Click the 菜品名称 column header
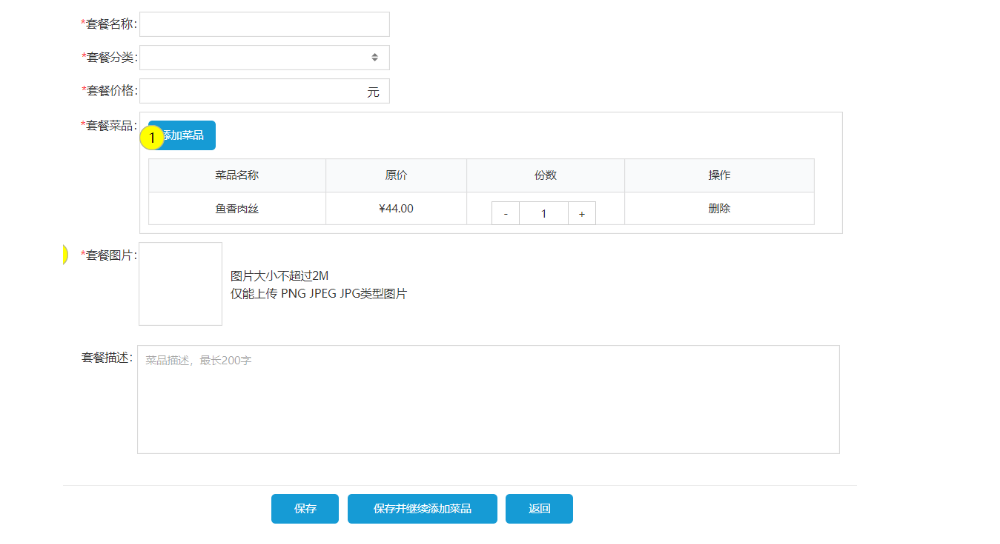This screenshot has height=544, width=1000. point(237,175)
